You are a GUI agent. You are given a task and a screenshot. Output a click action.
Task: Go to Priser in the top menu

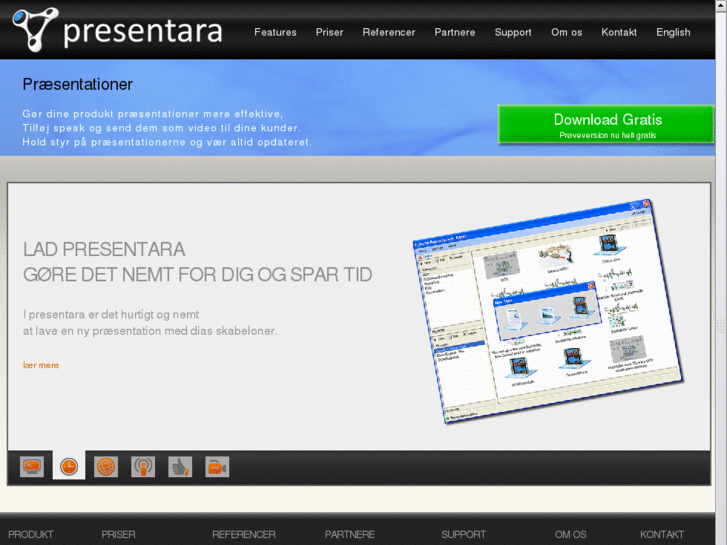[329, 32]
